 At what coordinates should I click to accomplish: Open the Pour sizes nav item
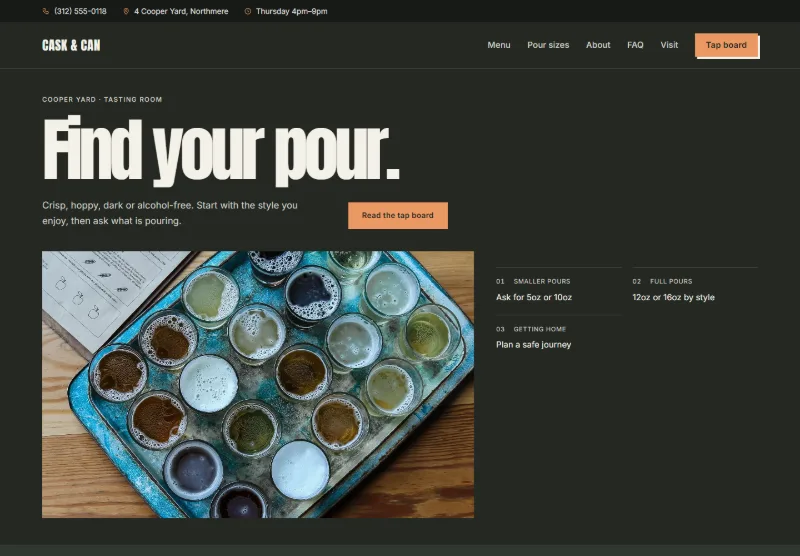[x=548, y=45]
